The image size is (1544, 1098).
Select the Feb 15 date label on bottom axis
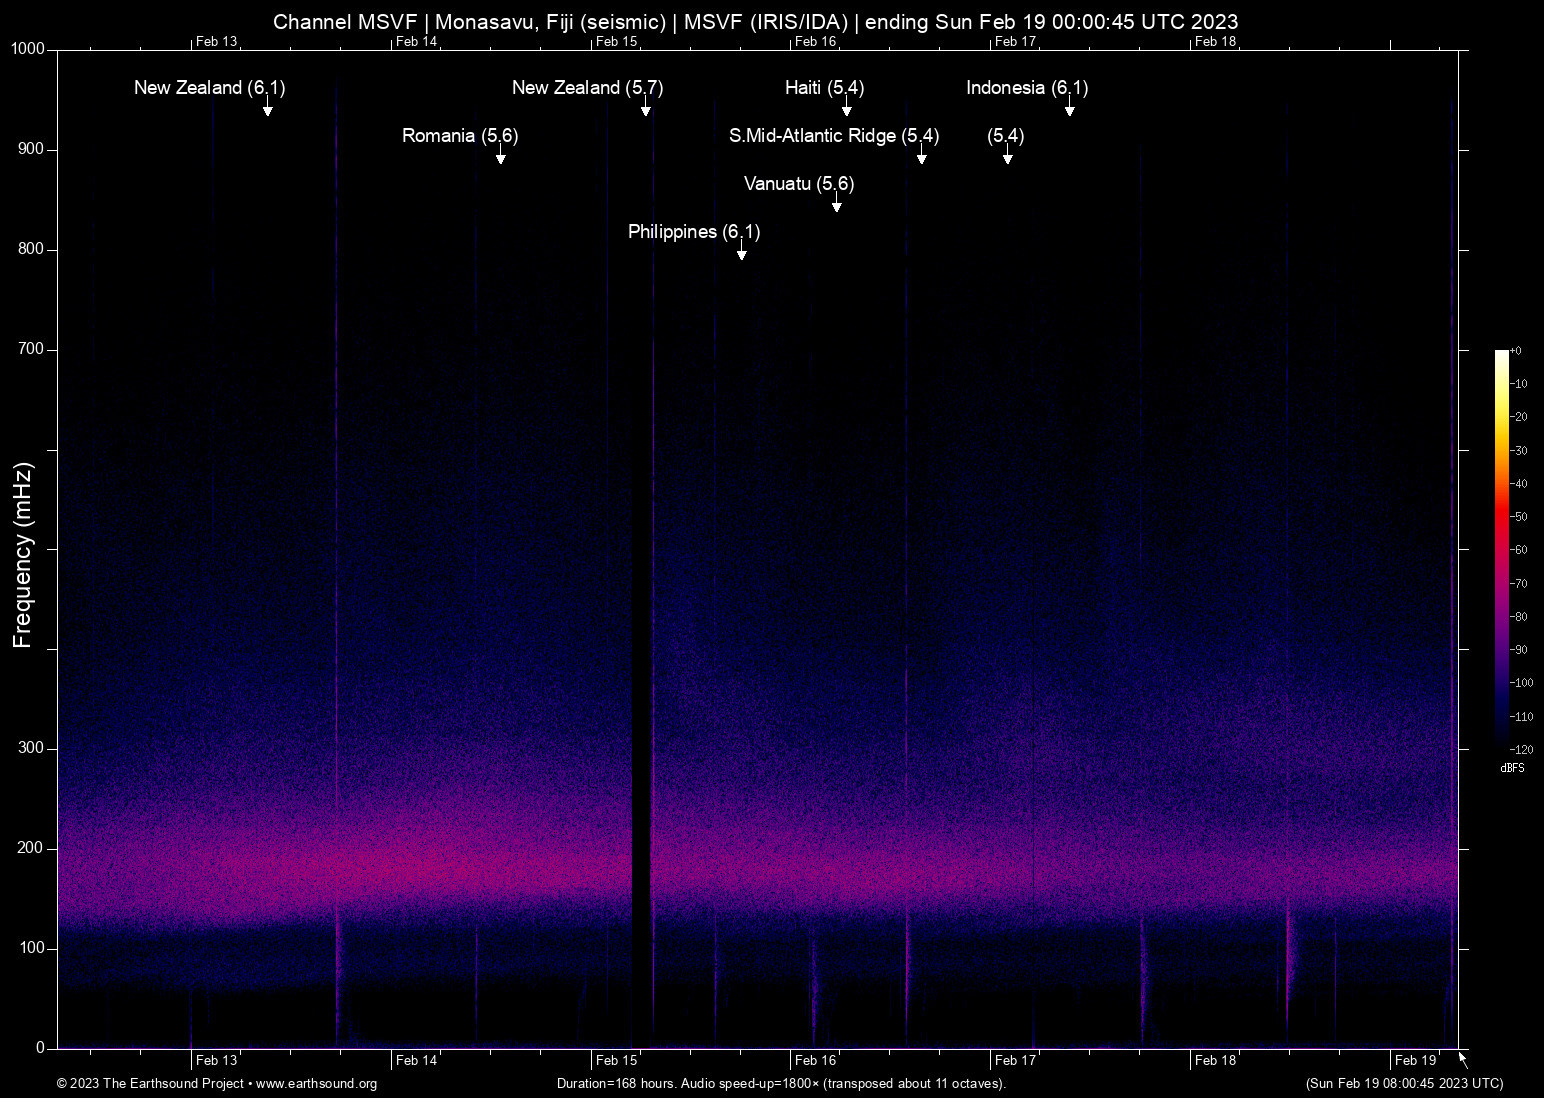pyautogui.click(x=614, y=1060)
